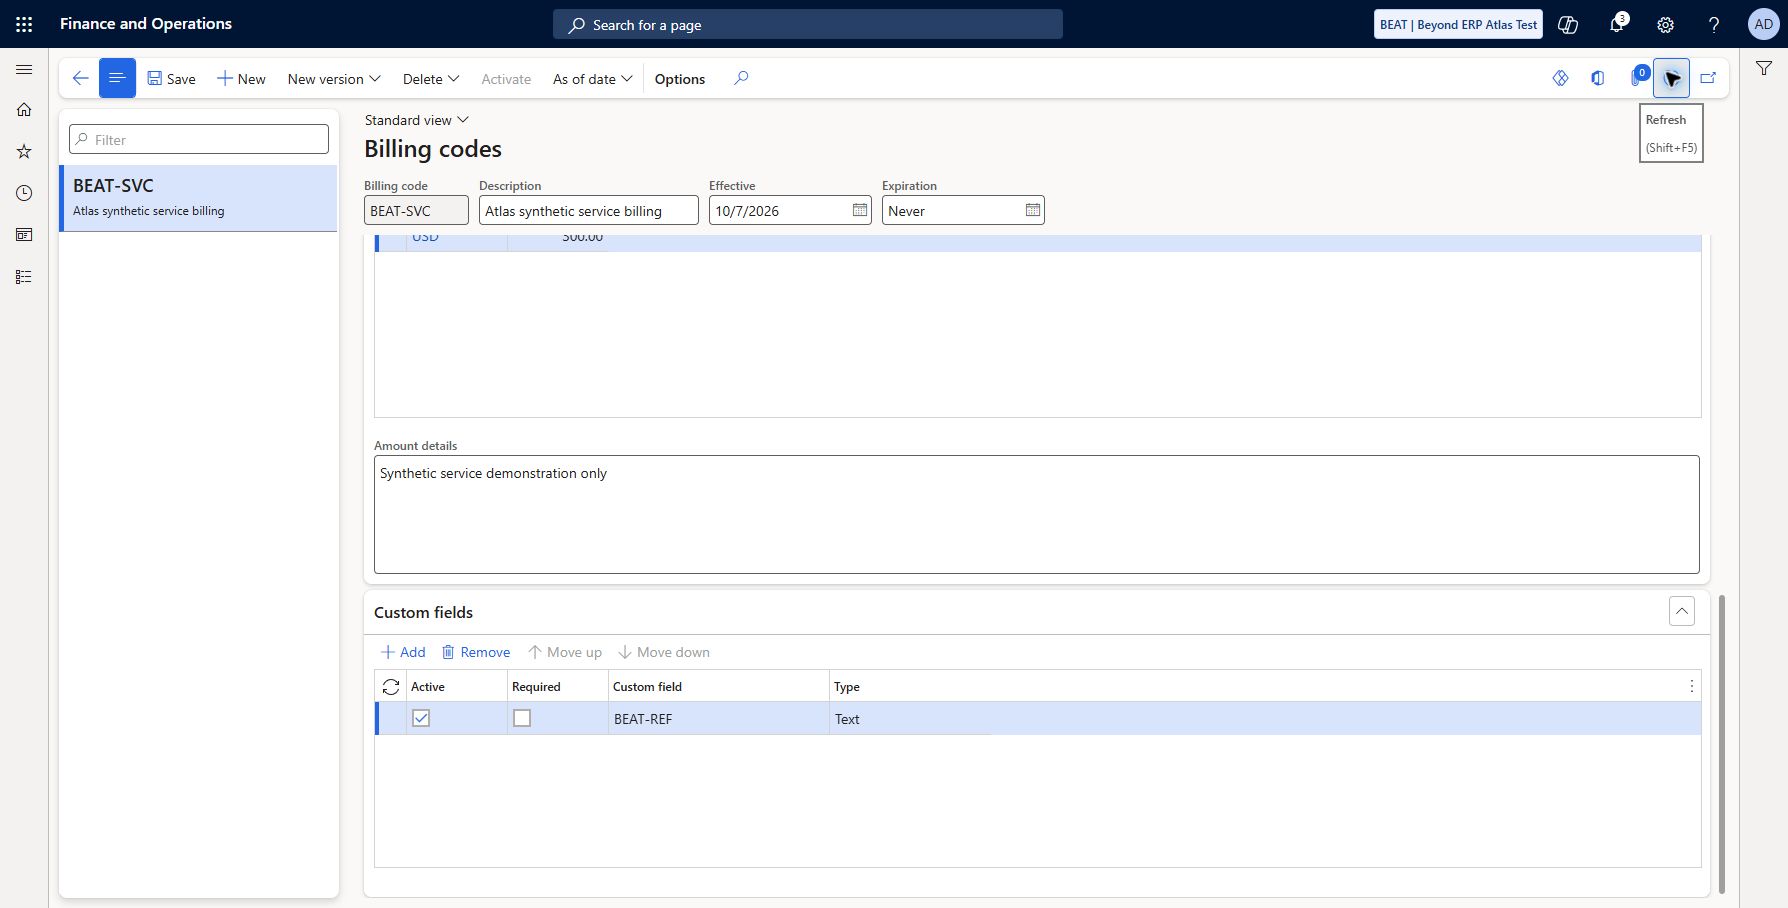The height and width of the screenshot is (908, 1788).
Task: Search the action bar magnifier icon
Action: pyautogui.click(x=741, y=78)
